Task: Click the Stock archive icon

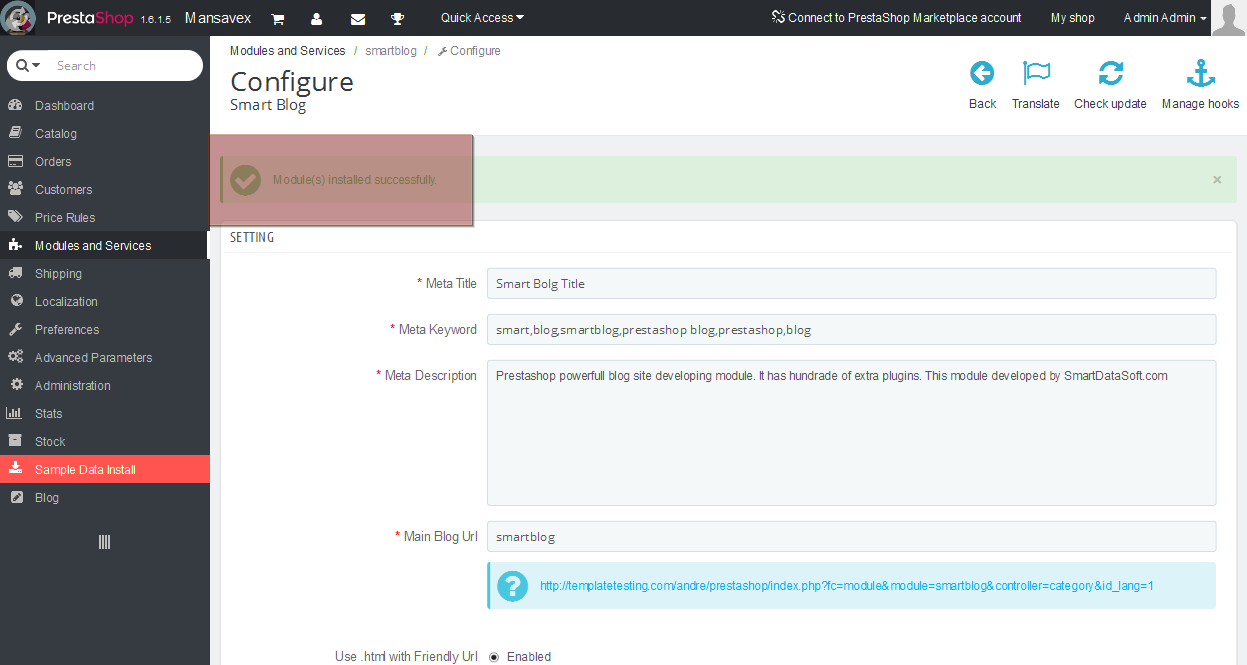Action: [x=16, y=441]
